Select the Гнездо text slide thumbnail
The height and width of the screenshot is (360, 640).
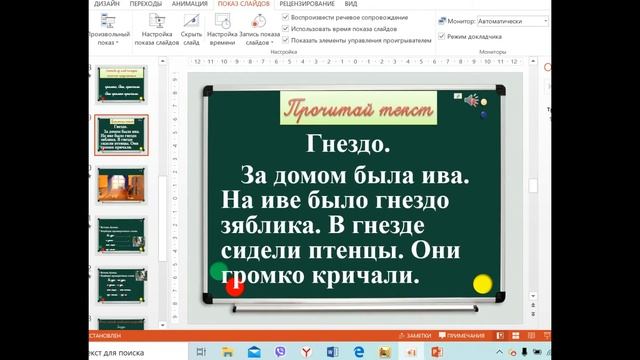pos(121,135)
